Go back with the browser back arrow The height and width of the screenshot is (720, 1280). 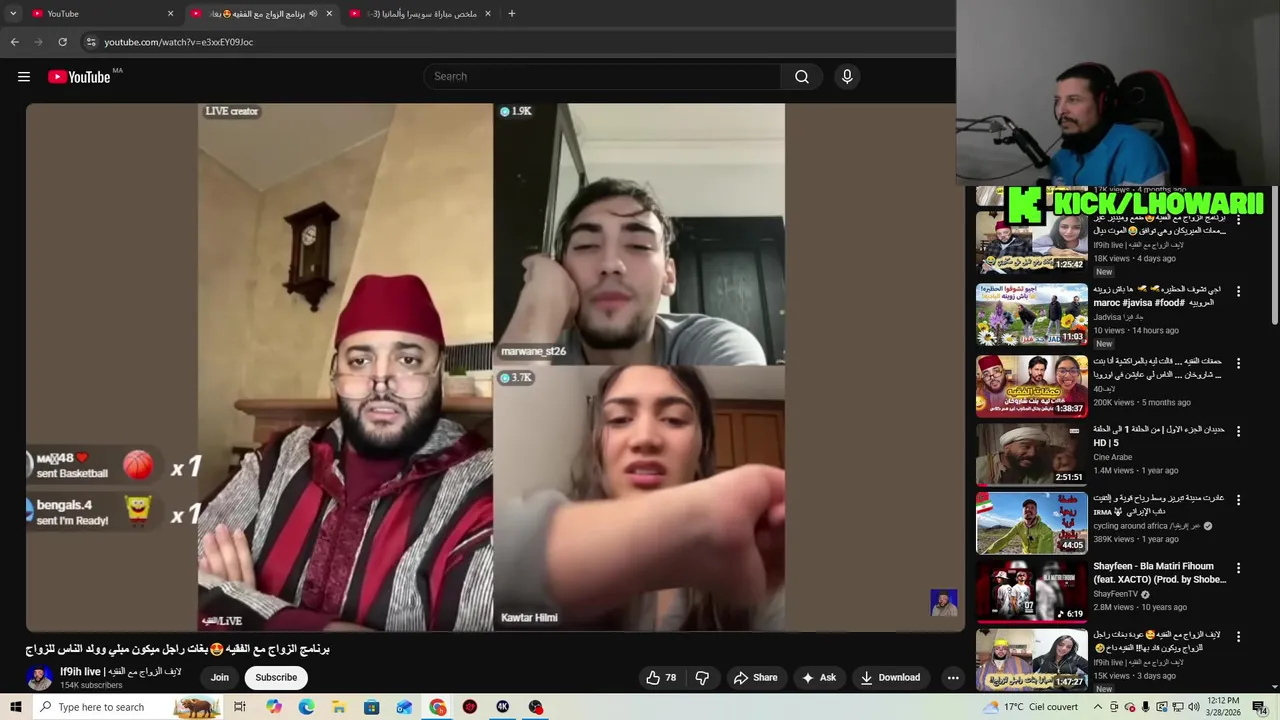pos(15,42)
